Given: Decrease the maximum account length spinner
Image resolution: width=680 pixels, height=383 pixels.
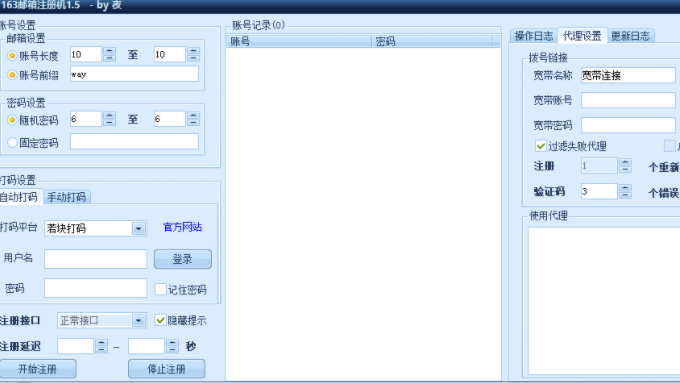Looking at the screenshot, I should (193, 58).
